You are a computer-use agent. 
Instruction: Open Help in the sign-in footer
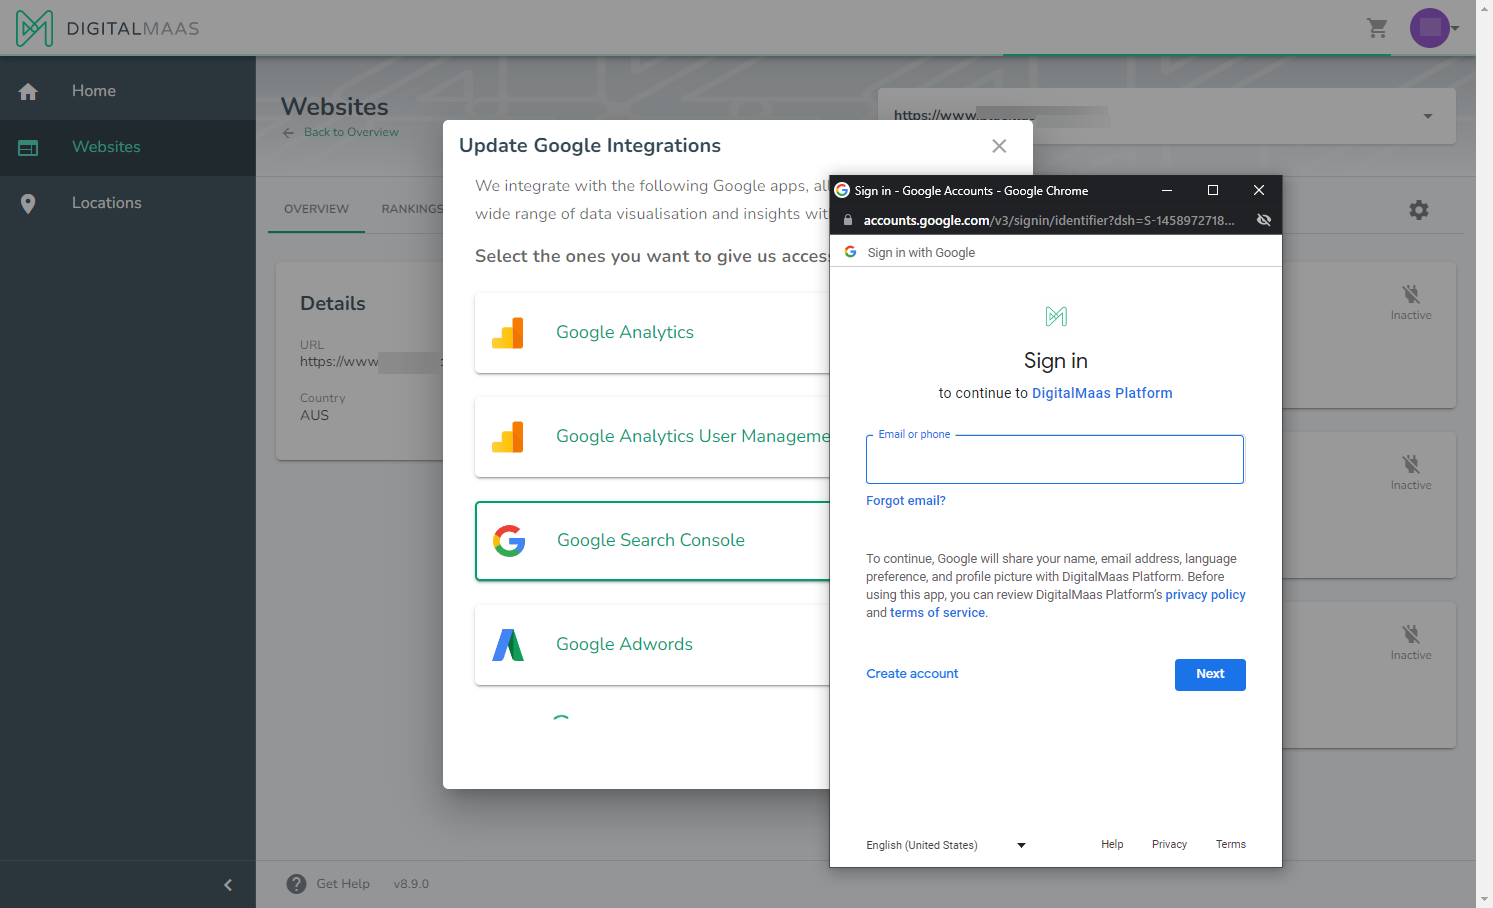(x=1112, y=845)
